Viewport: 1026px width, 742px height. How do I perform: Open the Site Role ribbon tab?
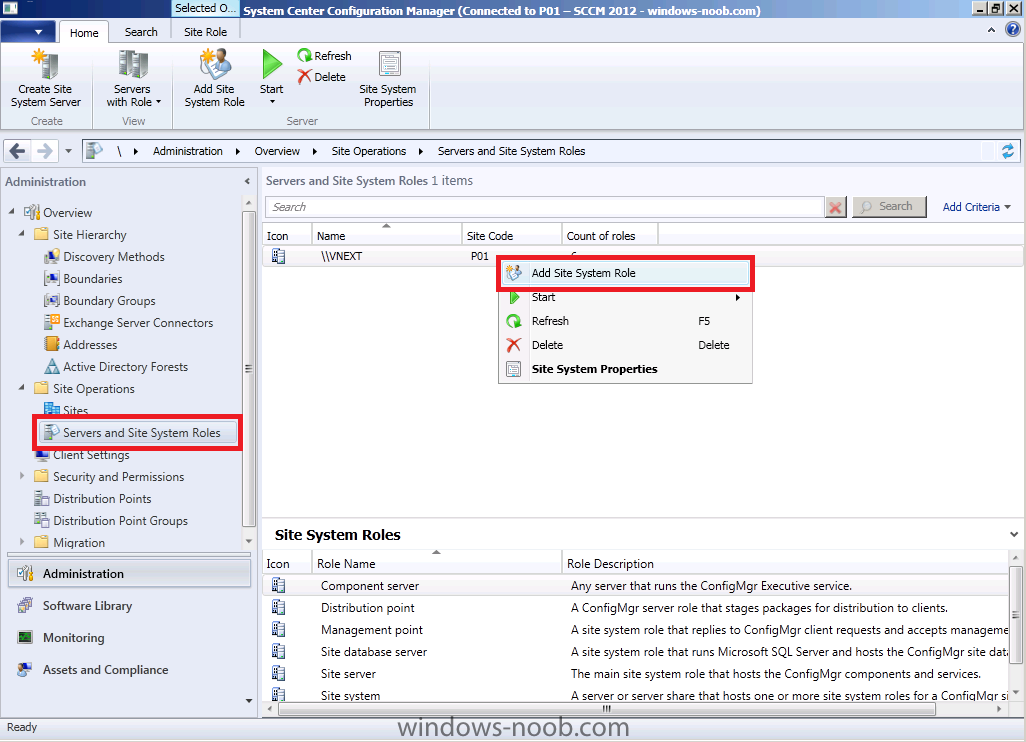point(205,32)
